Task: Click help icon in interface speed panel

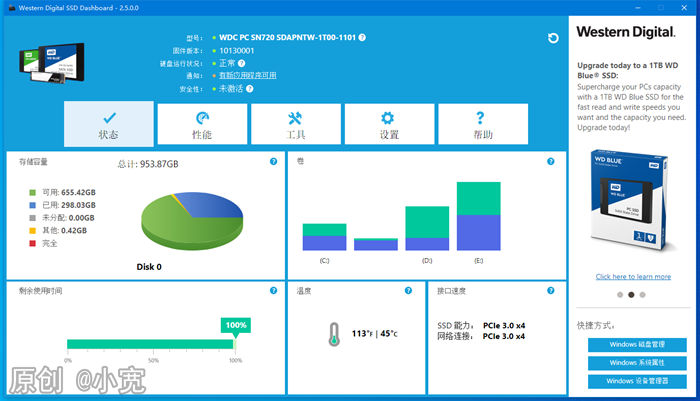Action: (x=551, y=291)
